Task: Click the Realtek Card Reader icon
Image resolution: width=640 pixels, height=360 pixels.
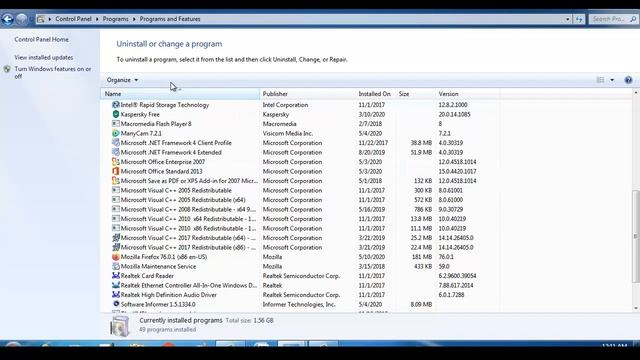Action: pos(116,276)
